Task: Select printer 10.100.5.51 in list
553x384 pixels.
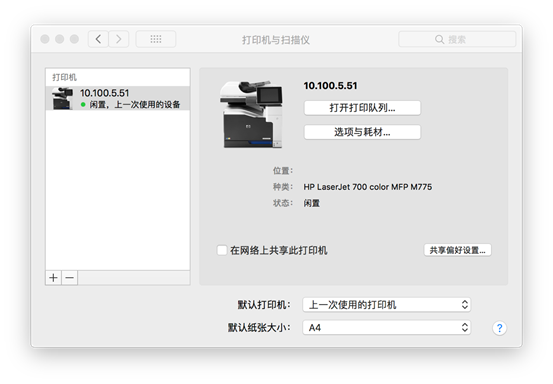Action: 118,98
